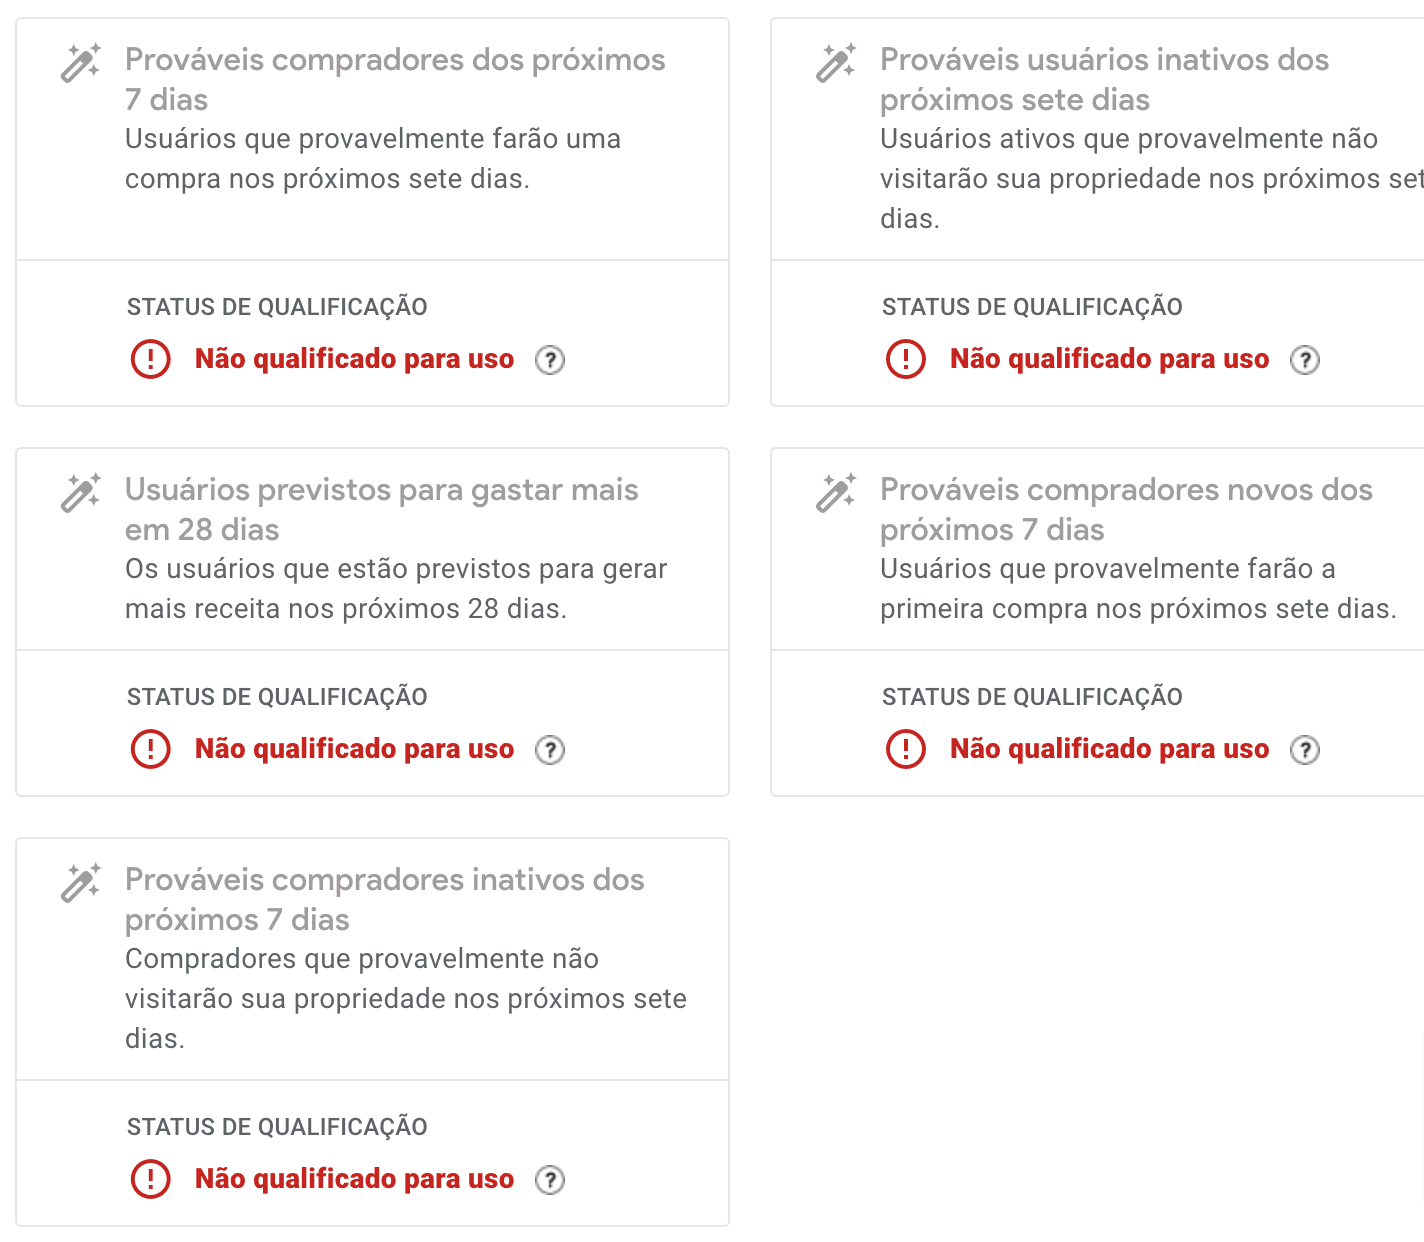Select the wand icon for 'Prováveis compradores novos'

pos(836,492)
